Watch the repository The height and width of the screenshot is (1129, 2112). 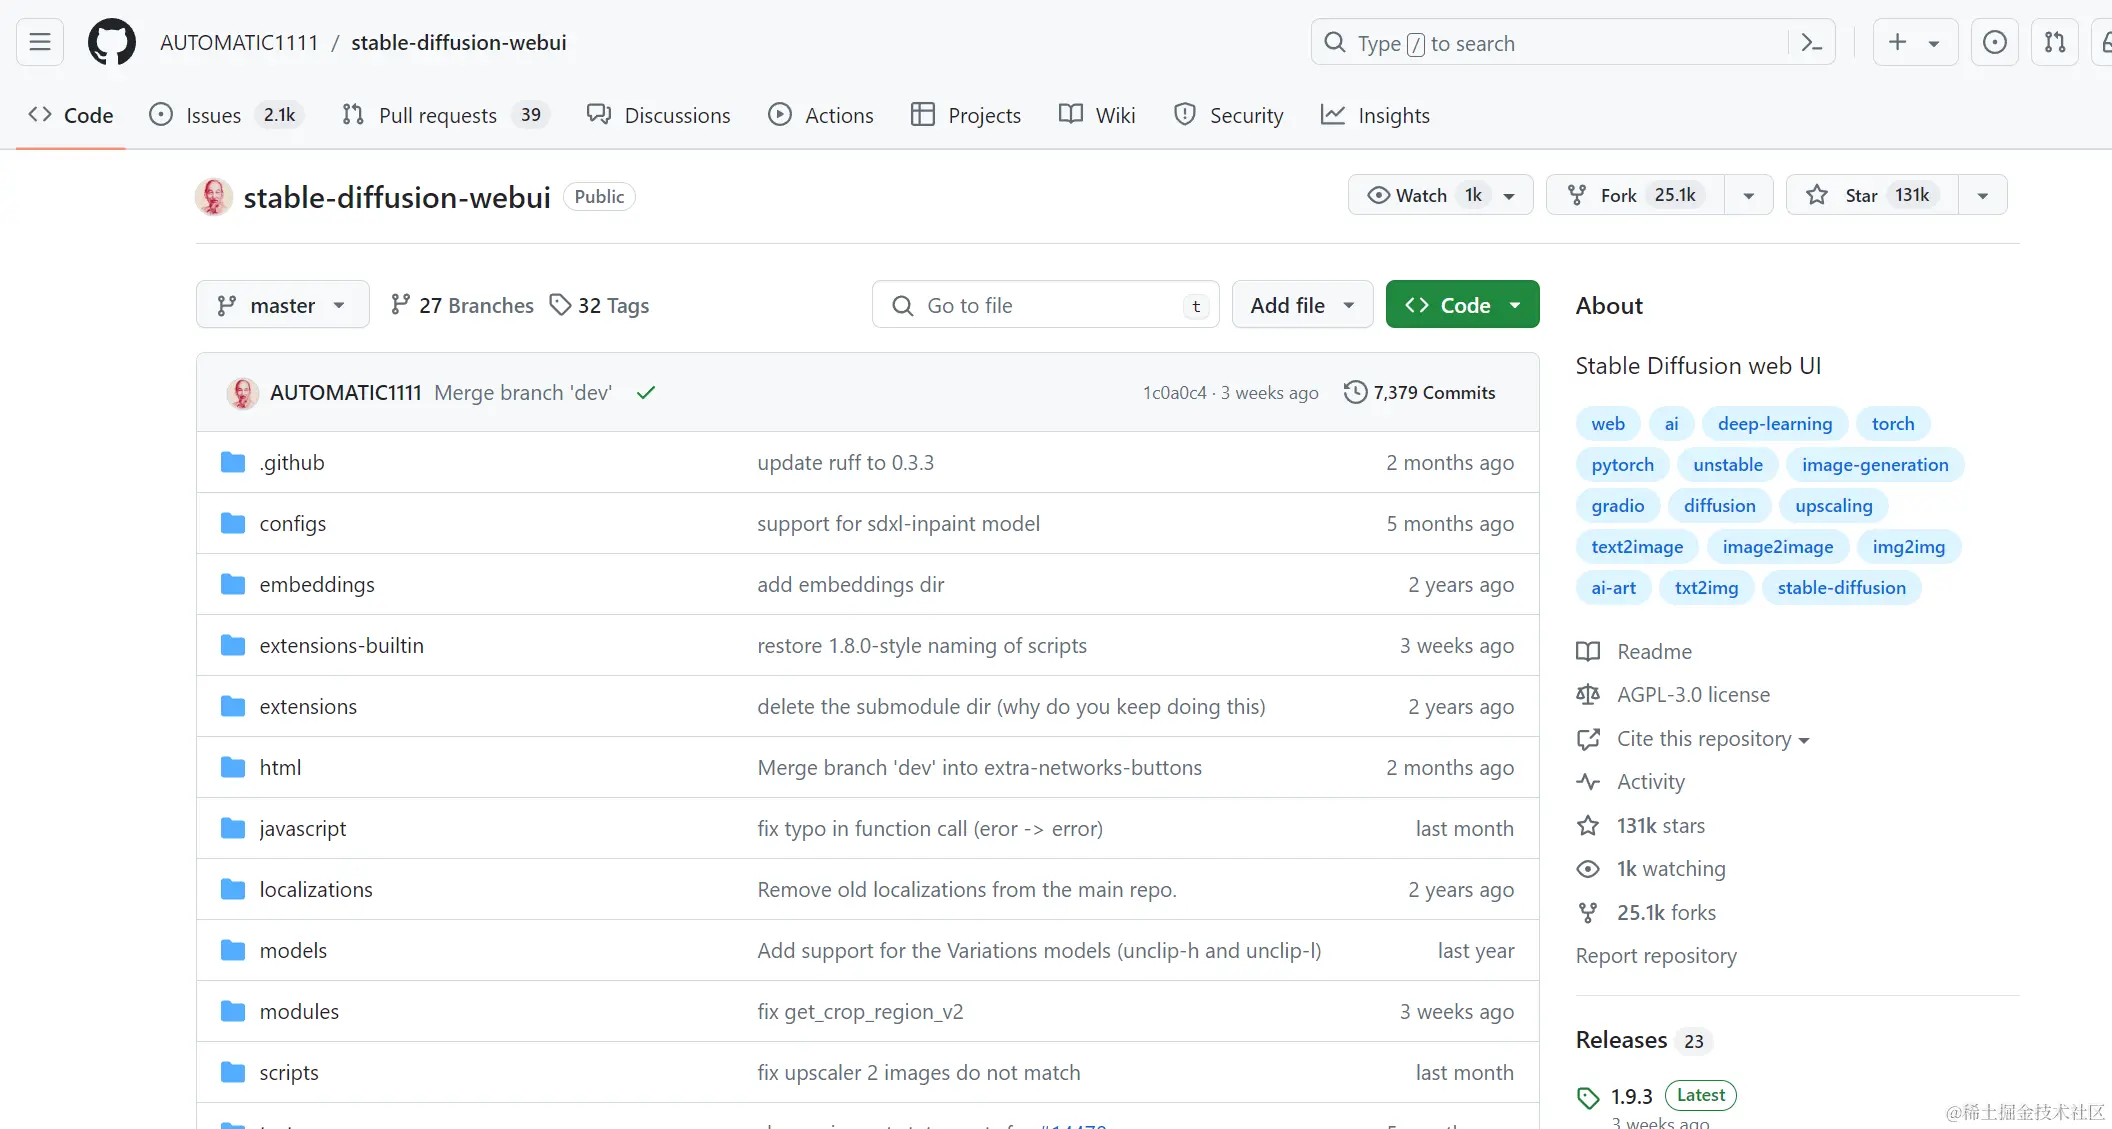coord(1440,195)
